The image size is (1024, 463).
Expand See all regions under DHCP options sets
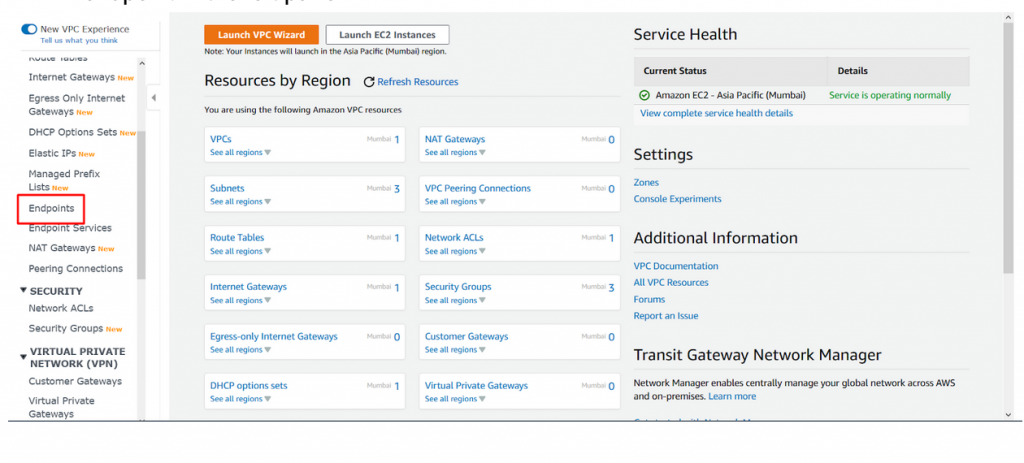240,399
